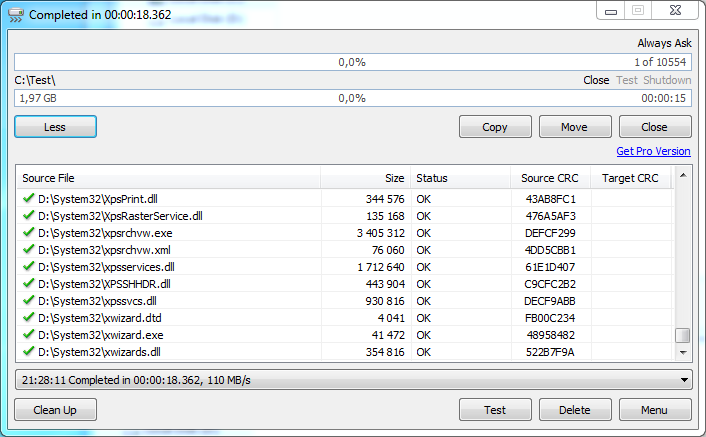Click green checkmark beside xwizards.dll

pyautogui.click(x=29, y=351)
